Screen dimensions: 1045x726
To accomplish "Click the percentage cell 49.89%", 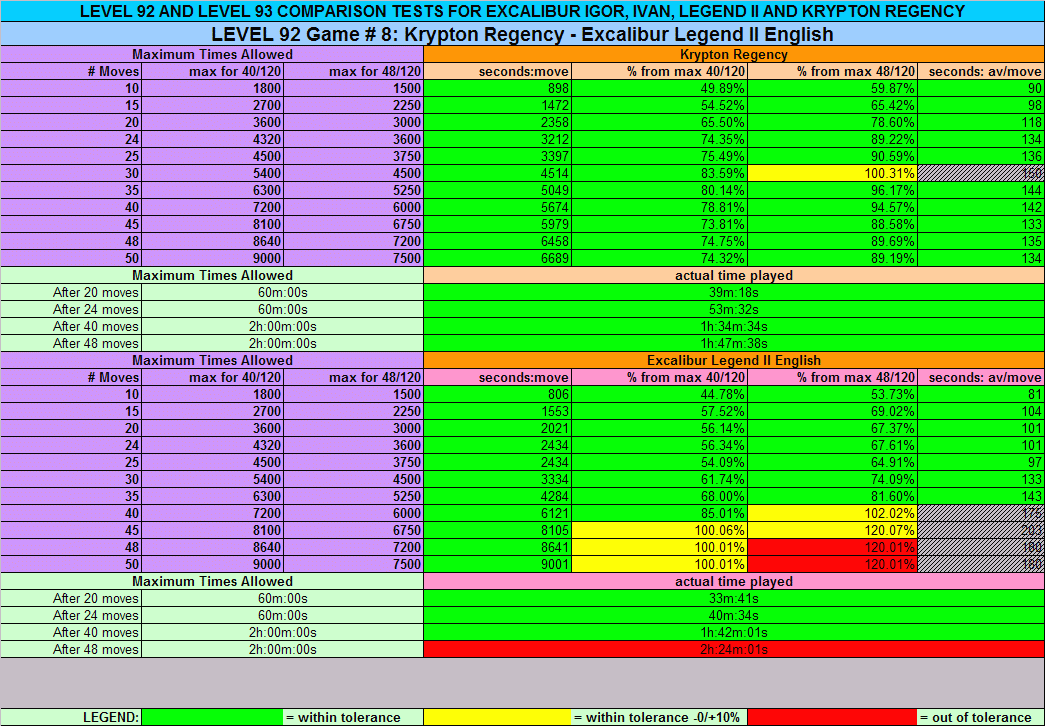I will pos(659,89).
